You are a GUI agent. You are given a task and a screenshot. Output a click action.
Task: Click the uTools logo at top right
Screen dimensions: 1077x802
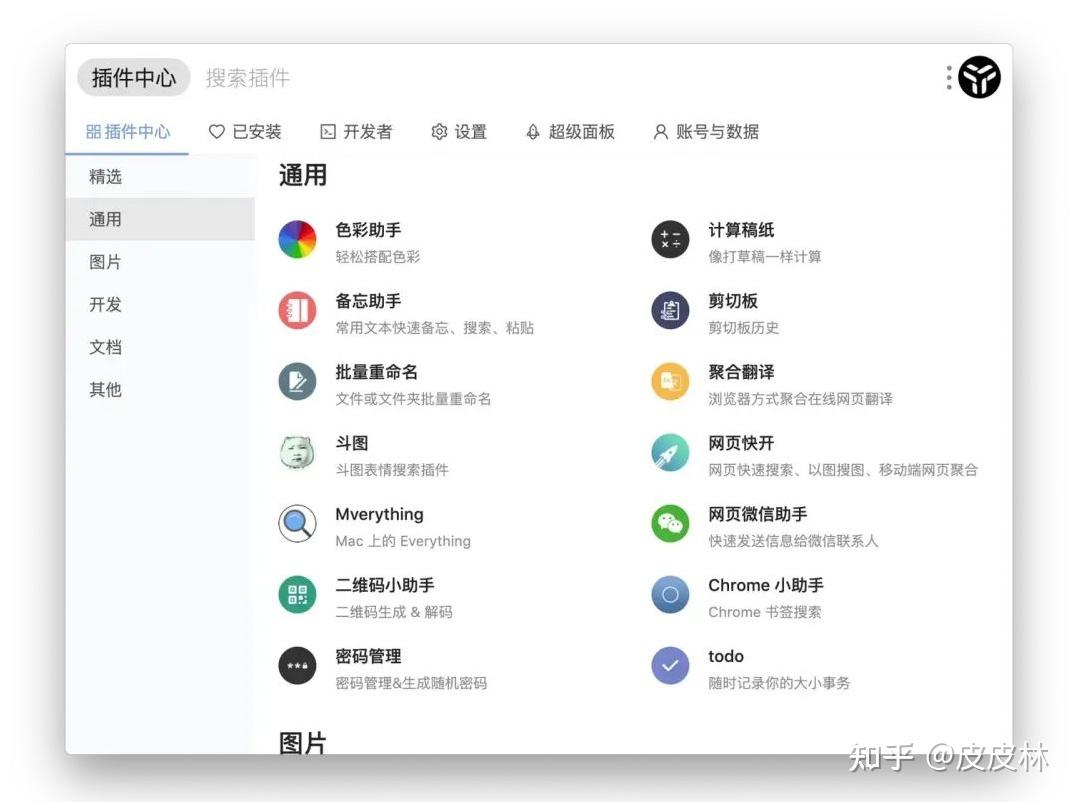point(979,77)
